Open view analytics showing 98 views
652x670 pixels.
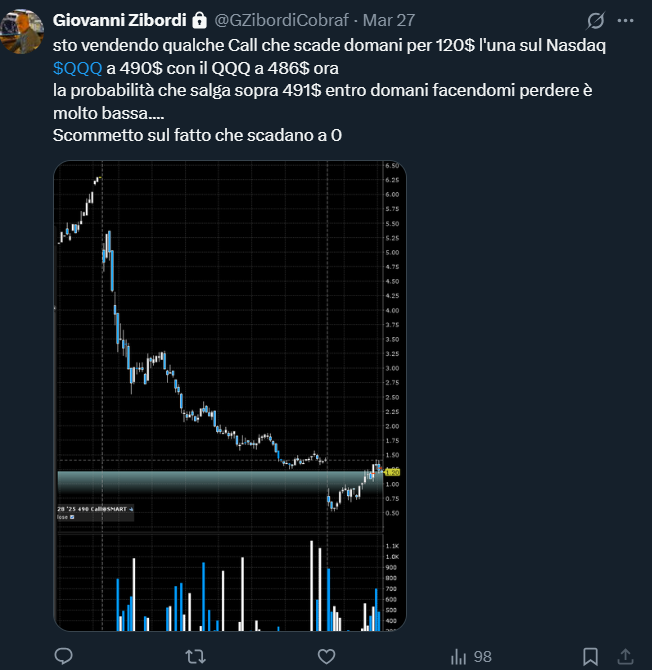(x=470, y=656)
